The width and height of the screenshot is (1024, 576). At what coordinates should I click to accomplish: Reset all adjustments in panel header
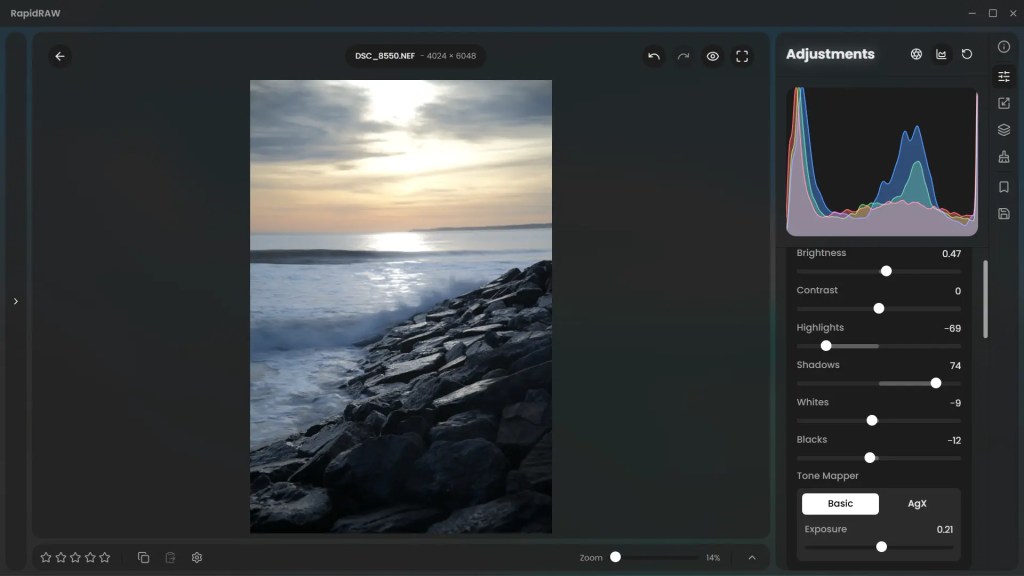pyautogui.click(x=967, y=55)
